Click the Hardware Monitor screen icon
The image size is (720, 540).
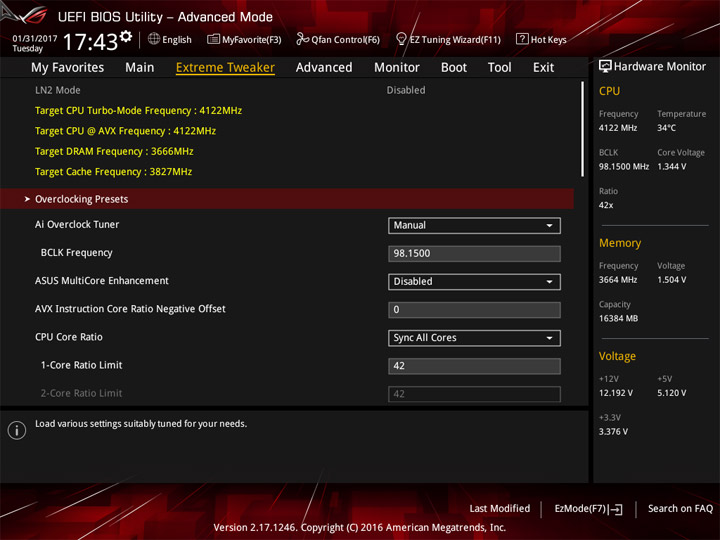605,67
